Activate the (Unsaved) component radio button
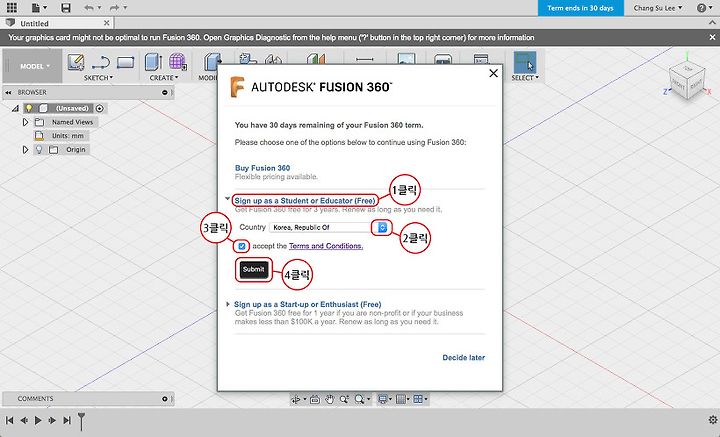 click(100, 108)
